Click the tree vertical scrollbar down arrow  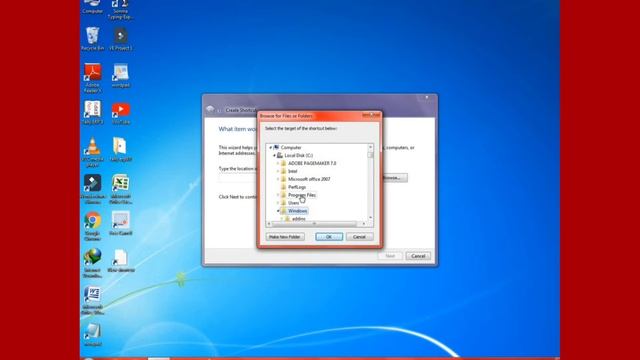[x=371, y=218]
